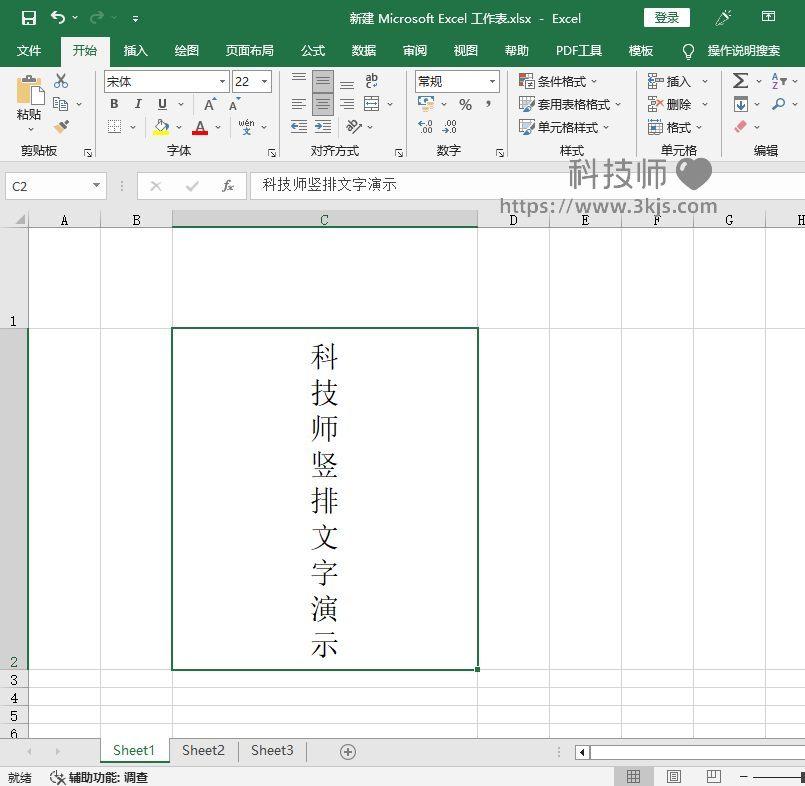Image resolution: width=805 pixels, height=786 pixels.
Task: Expand the Name Box C2 dropdown
Action: click(x=96, y=186)
